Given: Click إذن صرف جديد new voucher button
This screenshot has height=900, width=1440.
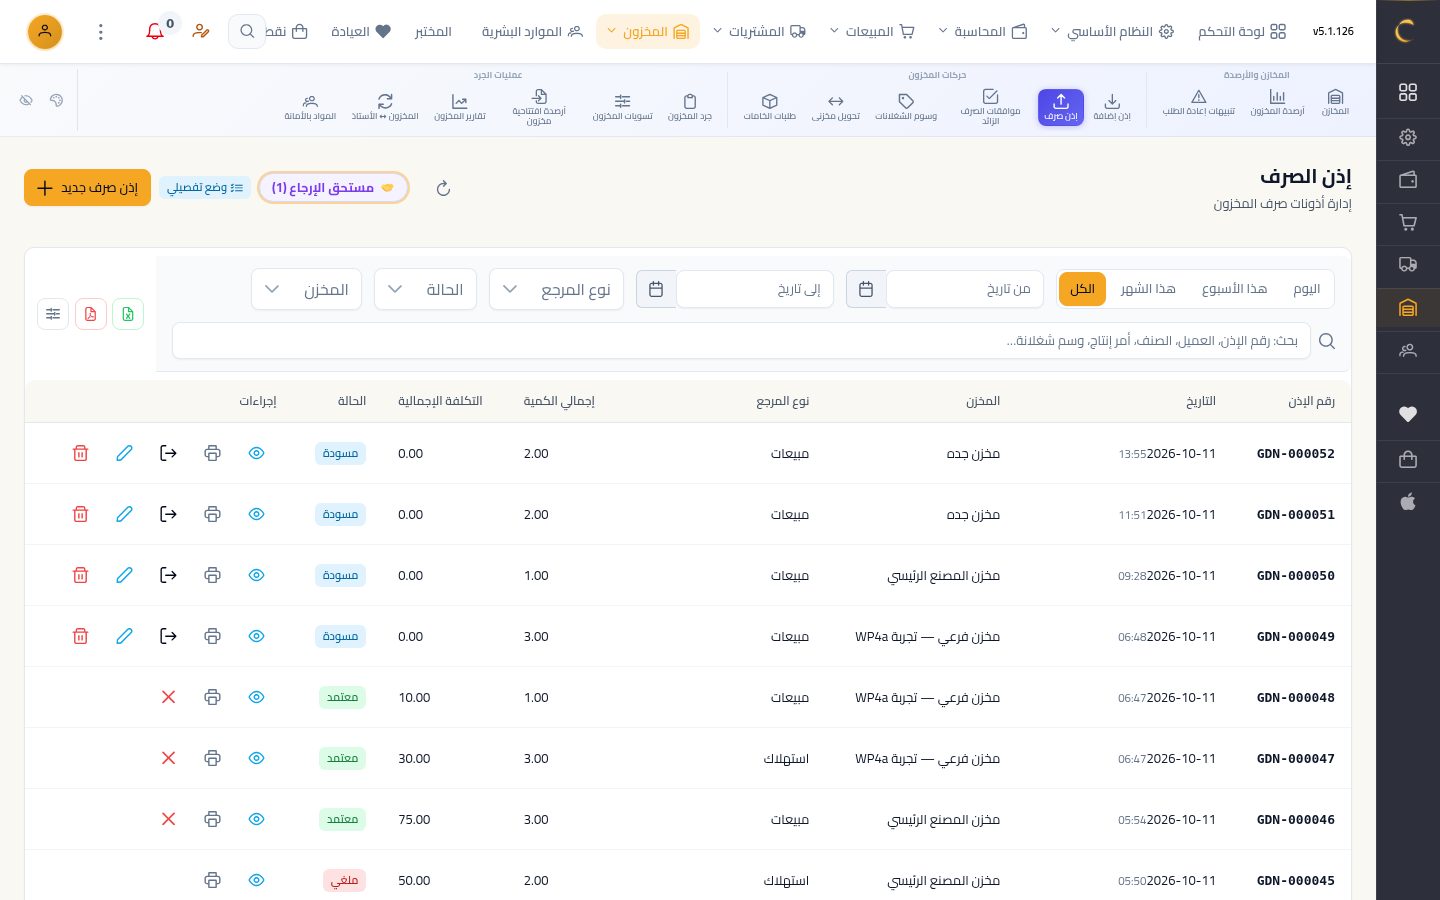Looking at the screenshot, I should click(x=87, y=188).
